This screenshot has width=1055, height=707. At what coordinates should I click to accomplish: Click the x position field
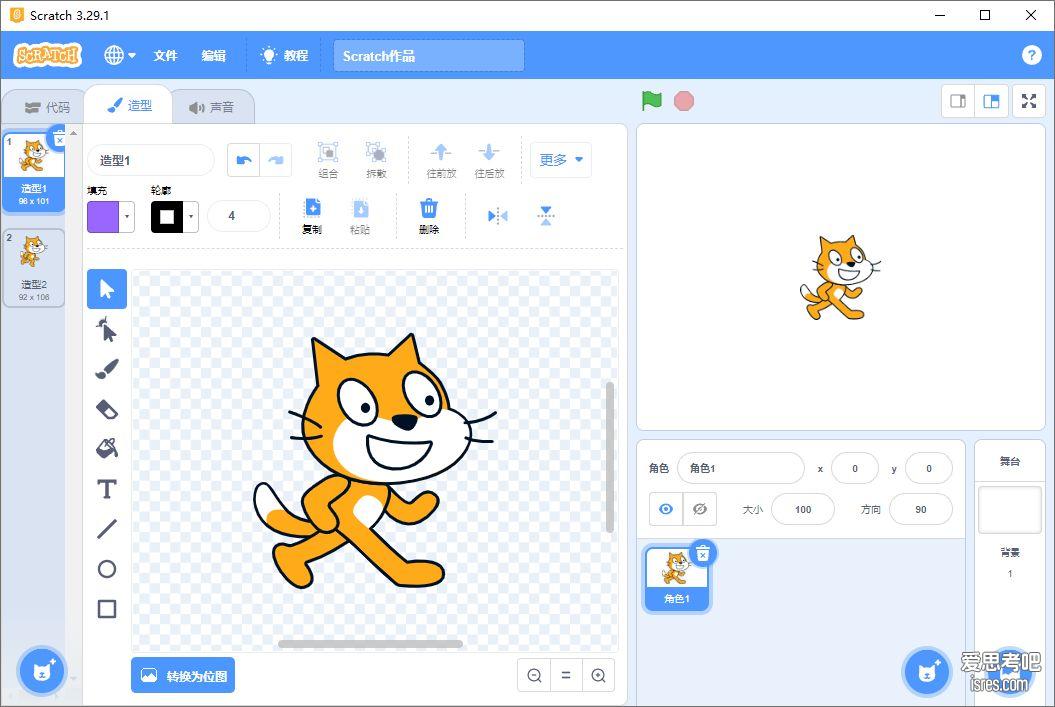tap(855, 468)
